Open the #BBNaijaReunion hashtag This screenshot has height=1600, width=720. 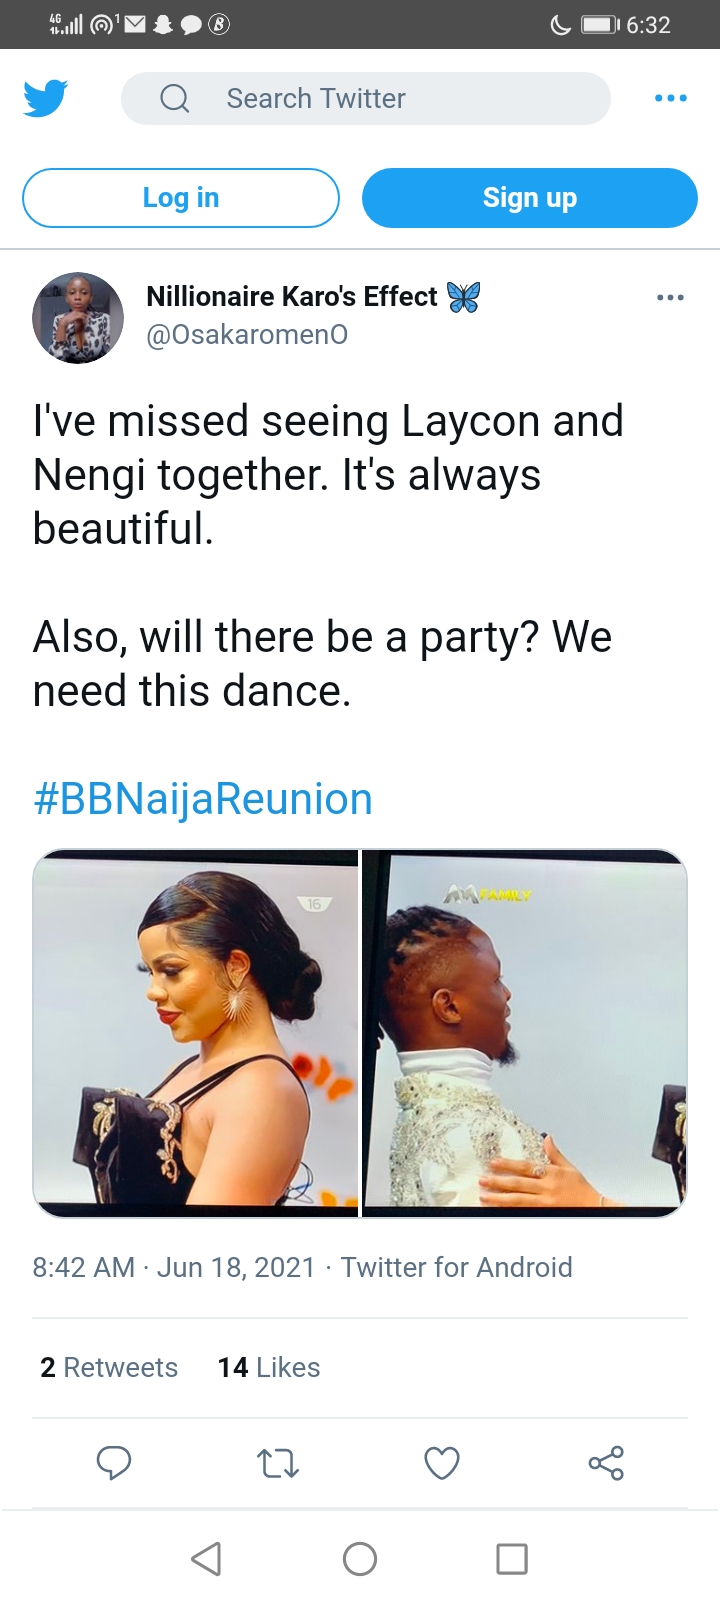coord(203,799)
